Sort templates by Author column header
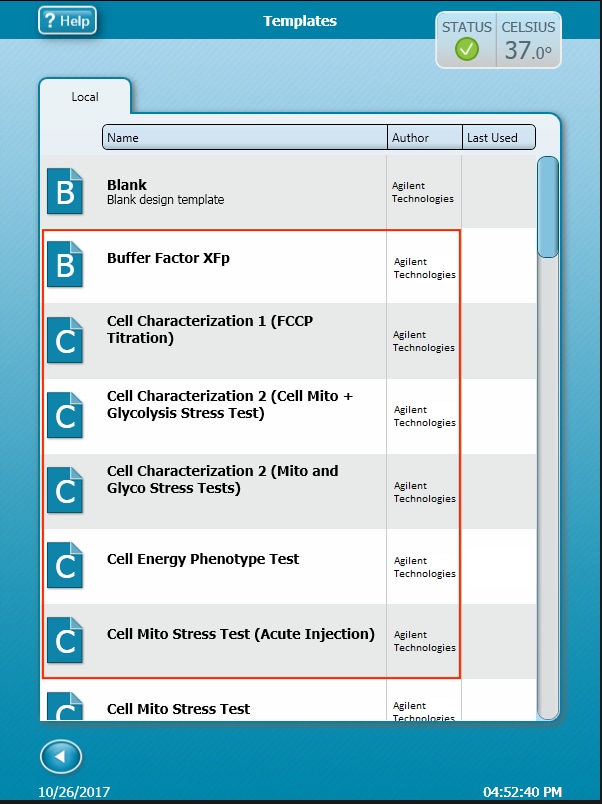This screenshot has width=602, height=804. 425,138
